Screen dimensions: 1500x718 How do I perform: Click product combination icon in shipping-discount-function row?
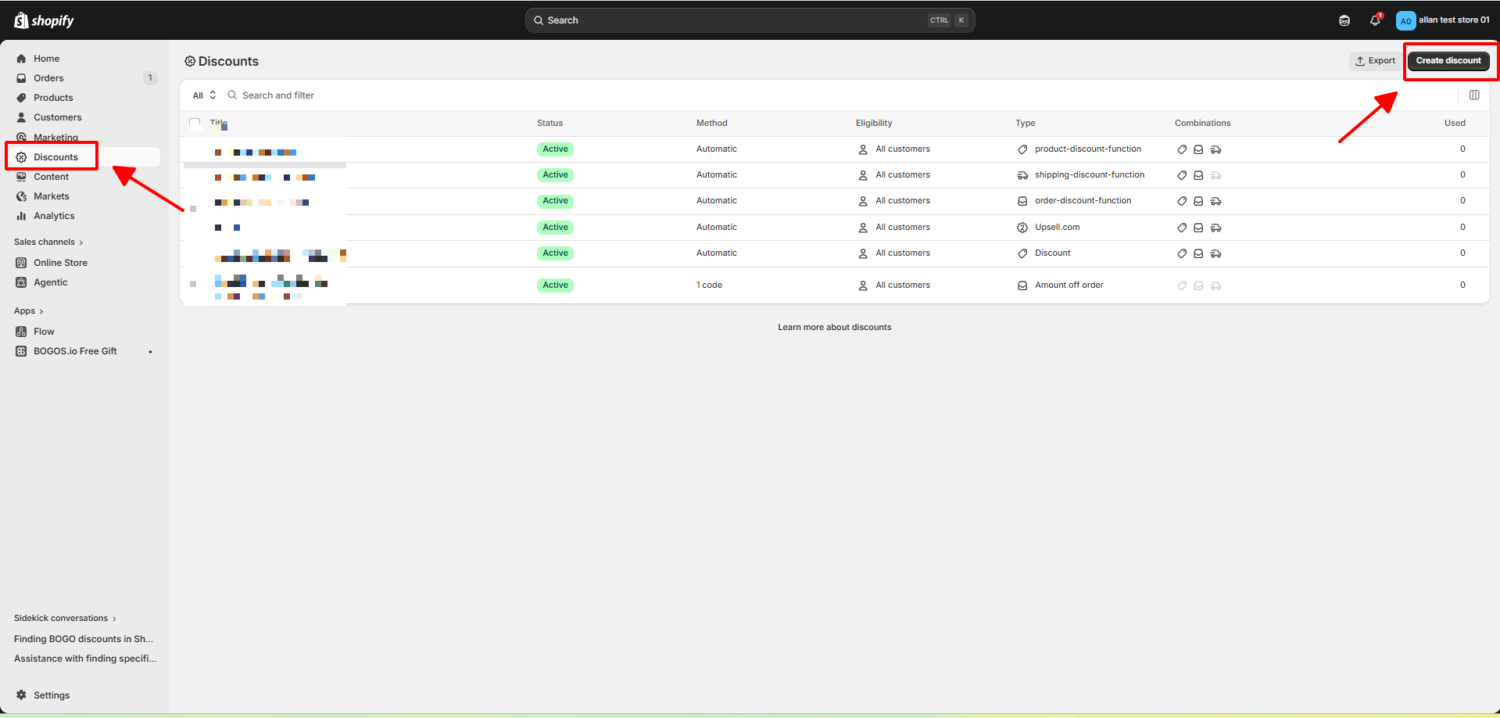click(x=1182, y=175)
